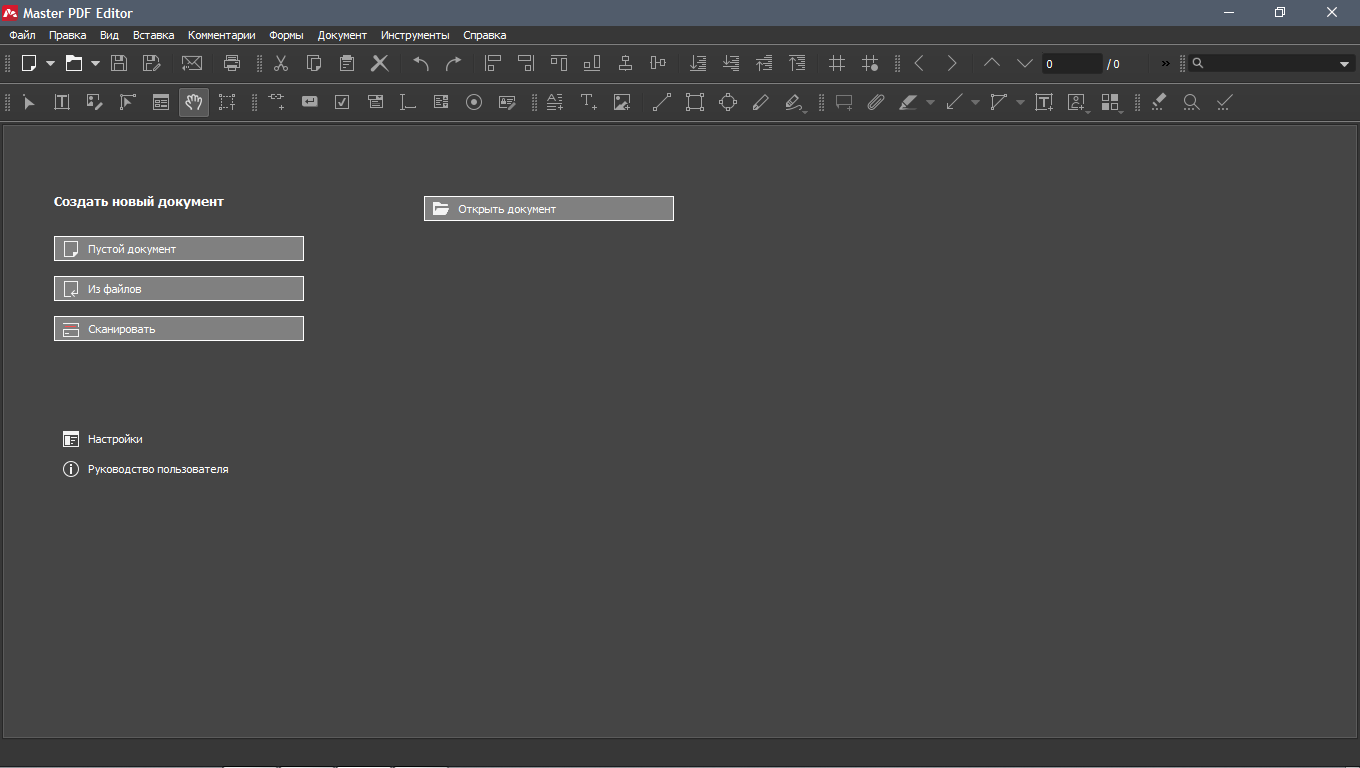The width and height of the screenshot is (1360, 768).
Task: Open the Инструменты menu
Action: [x=415, y=35]
